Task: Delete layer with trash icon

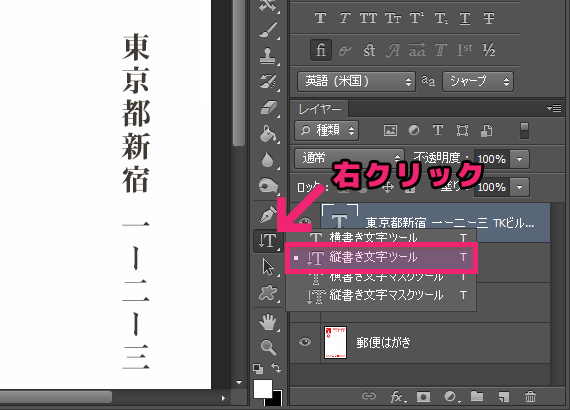Action: coord(530,396)
